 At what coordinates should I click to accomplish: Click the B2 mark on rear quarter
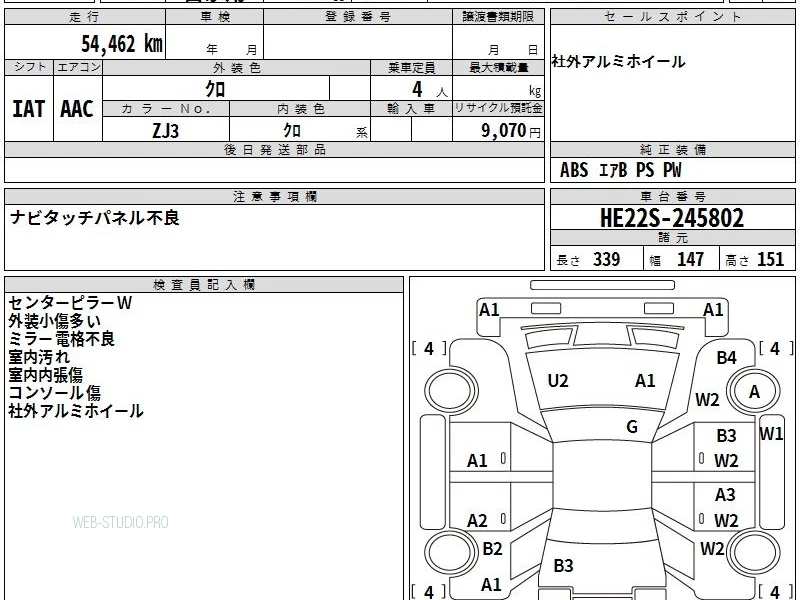pyautogui.click(x=492, y=549)
